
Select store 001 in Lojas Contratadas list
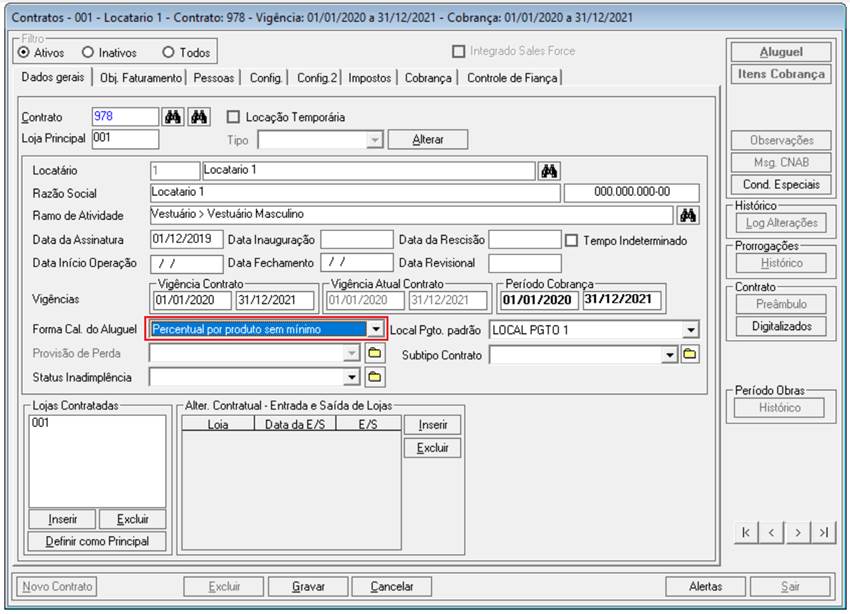point(41,423)
